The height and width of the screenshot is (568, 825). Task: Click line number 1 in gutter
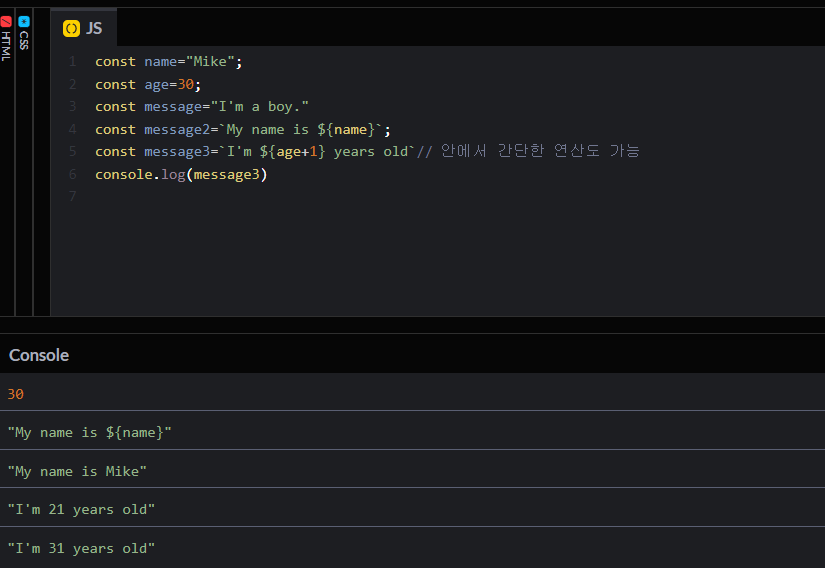point(73,62)
